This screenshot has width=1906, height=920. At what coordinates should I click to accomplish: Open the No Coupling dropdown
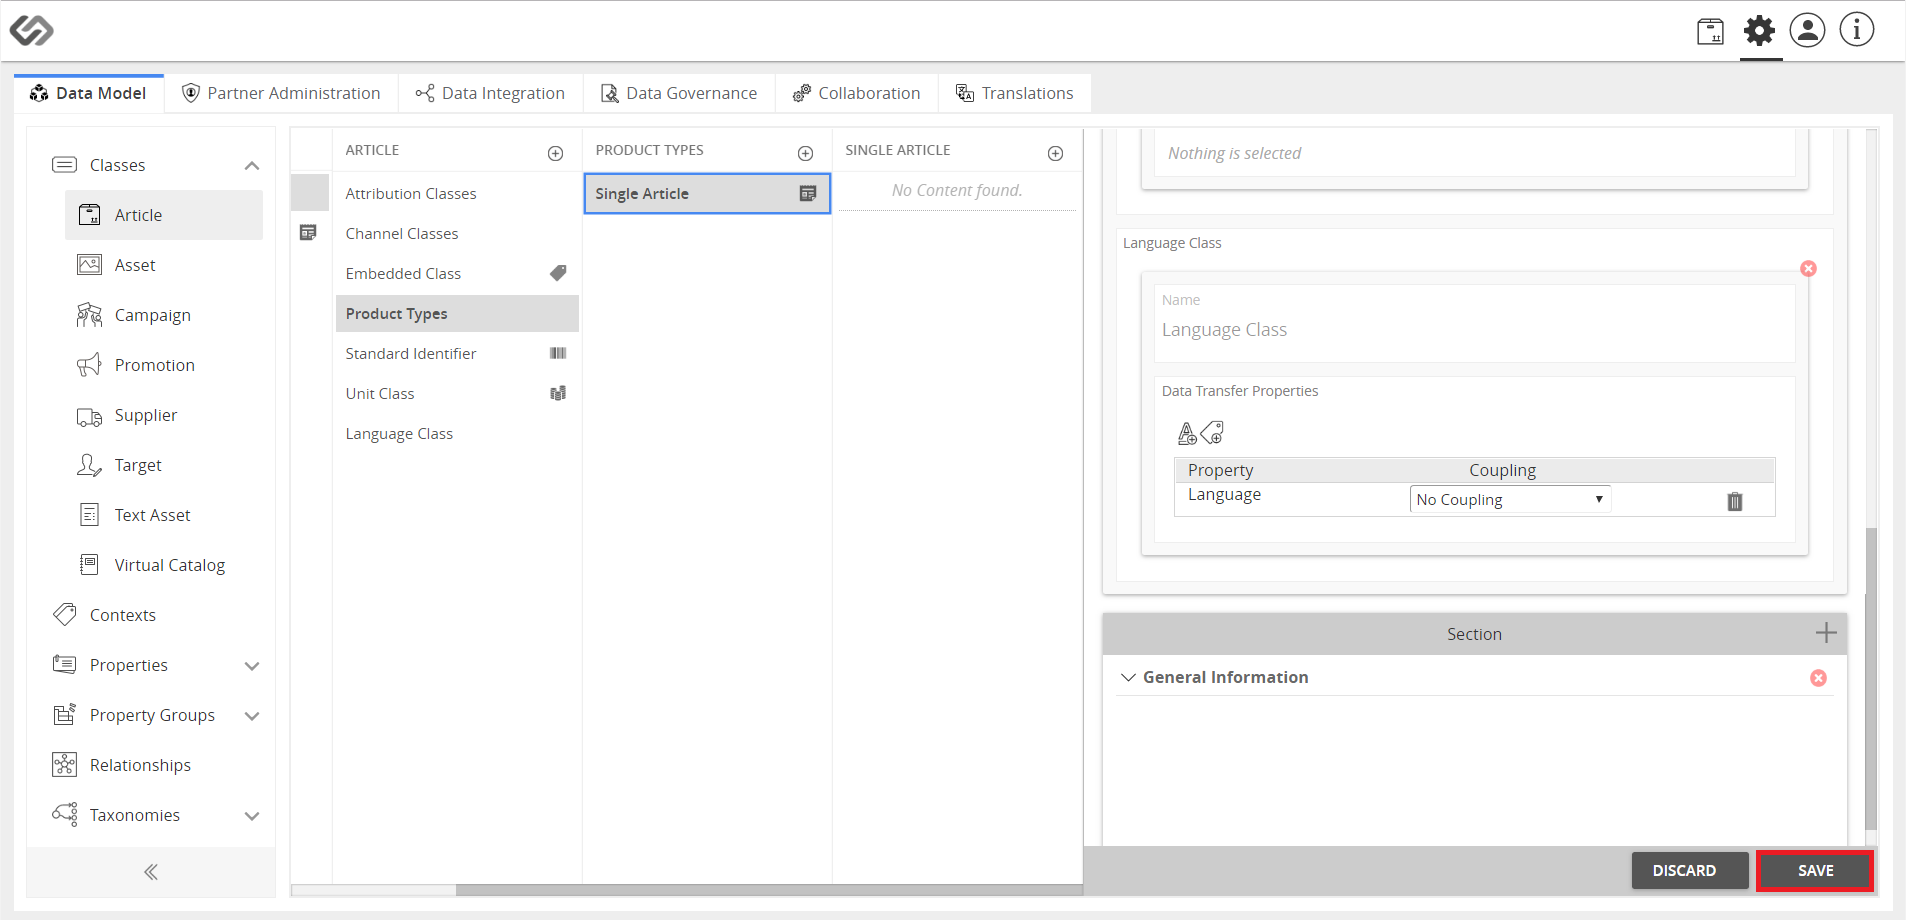click(x=1510, y=499)
